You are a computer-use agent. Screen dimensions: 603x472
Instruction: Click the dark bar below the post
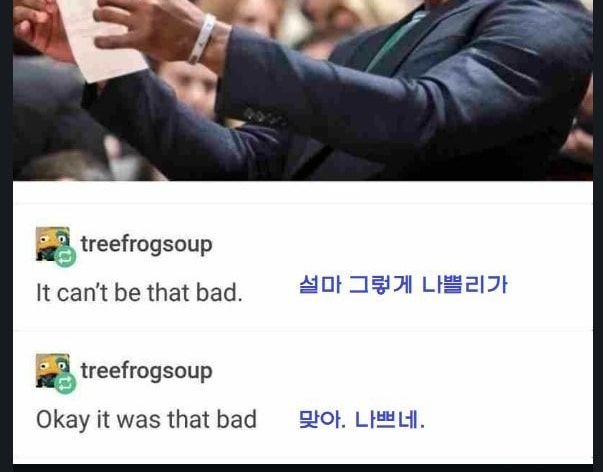(302, 468)
